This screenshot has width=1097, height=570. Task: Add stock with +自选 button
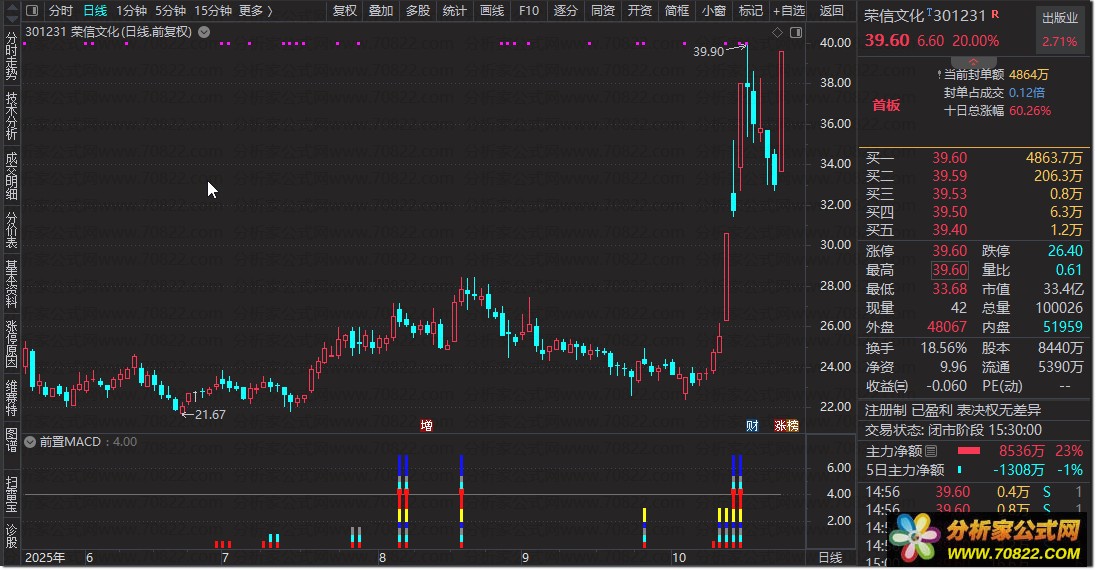(789, 10)
